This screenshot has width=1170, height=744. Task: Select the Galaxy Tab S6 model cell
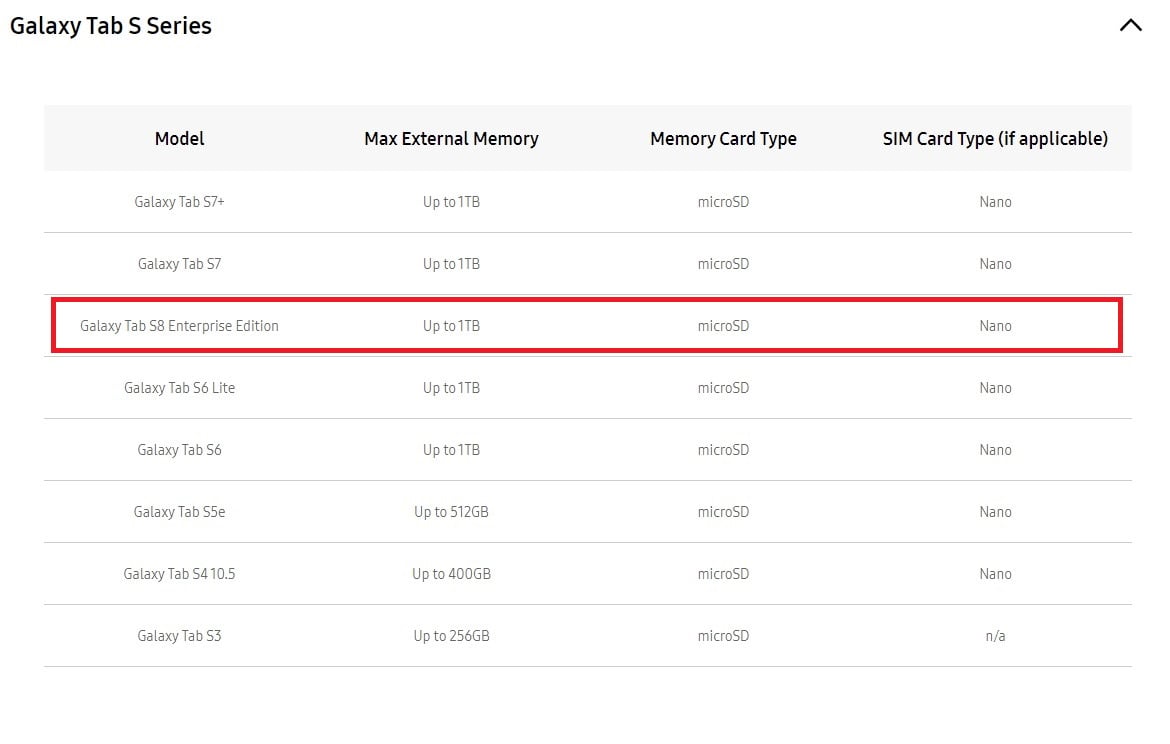click(179, 450)
